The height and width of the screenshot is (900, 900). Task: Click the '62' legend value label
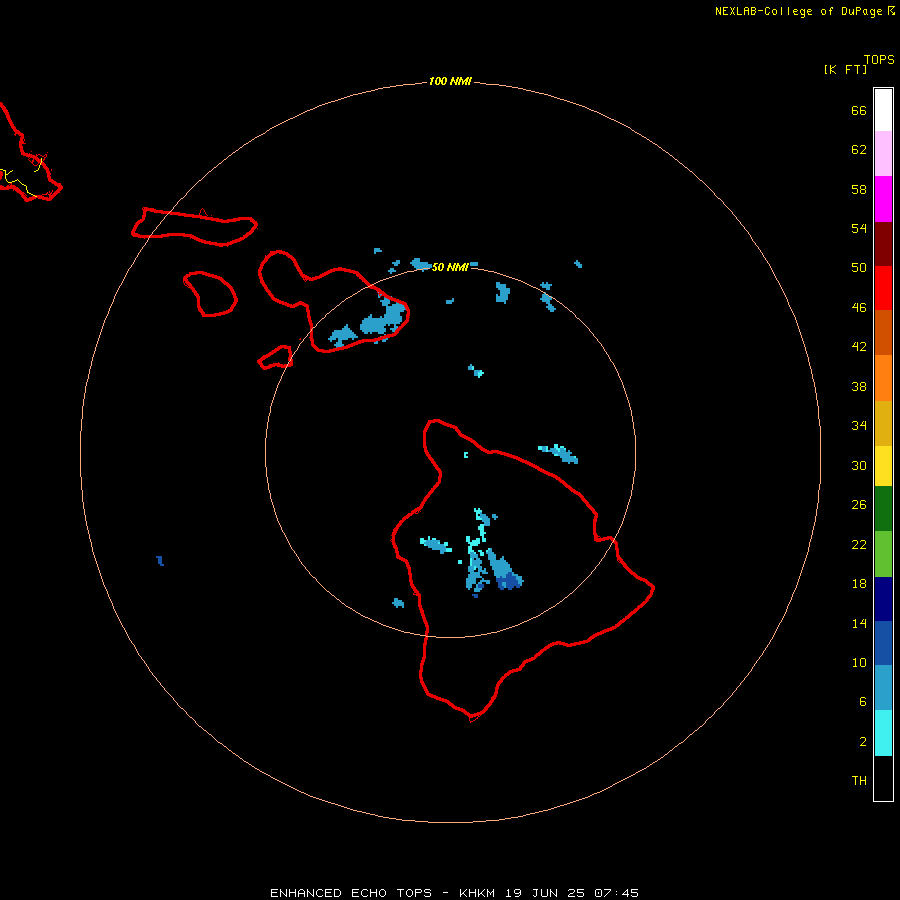(x=859, y=150)
